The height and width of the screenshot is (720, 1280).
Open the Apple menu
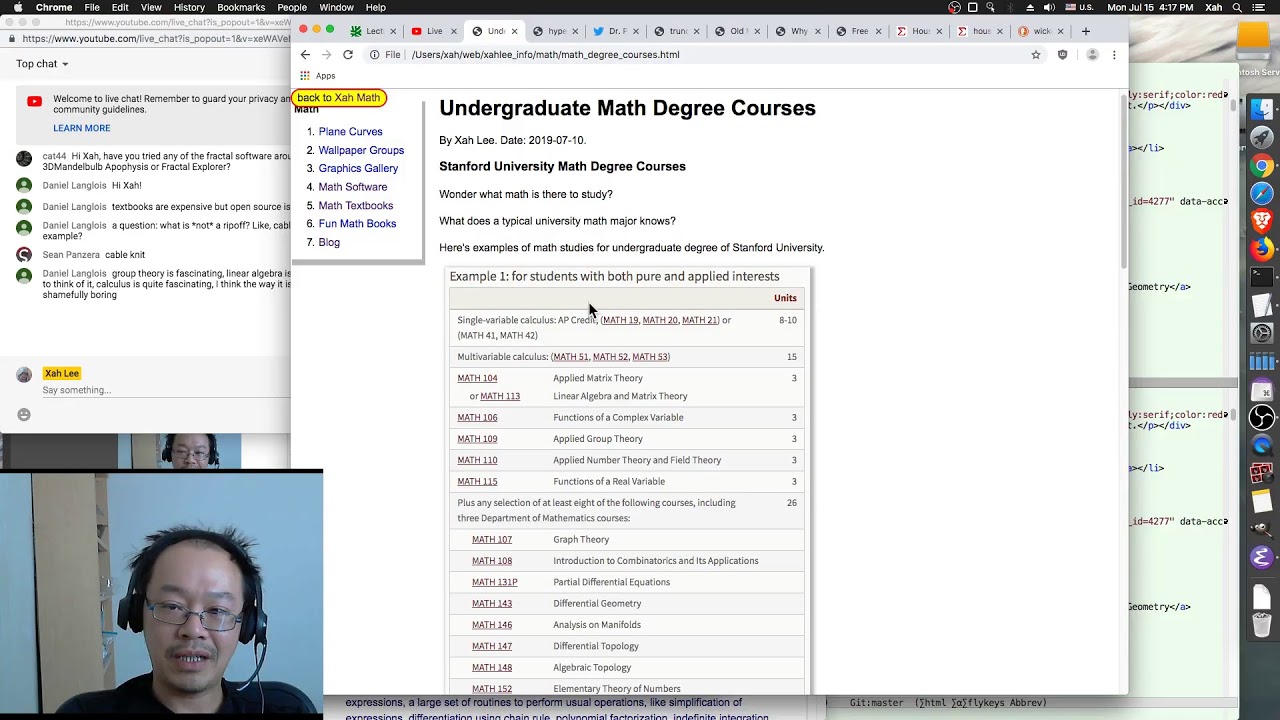17,7
